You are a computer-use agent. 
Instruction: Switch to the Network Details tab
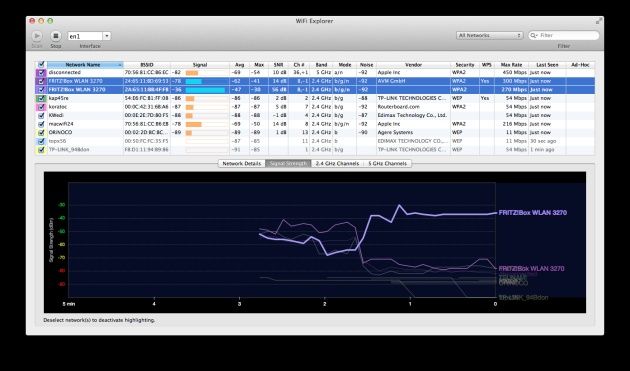click(241, 164)
